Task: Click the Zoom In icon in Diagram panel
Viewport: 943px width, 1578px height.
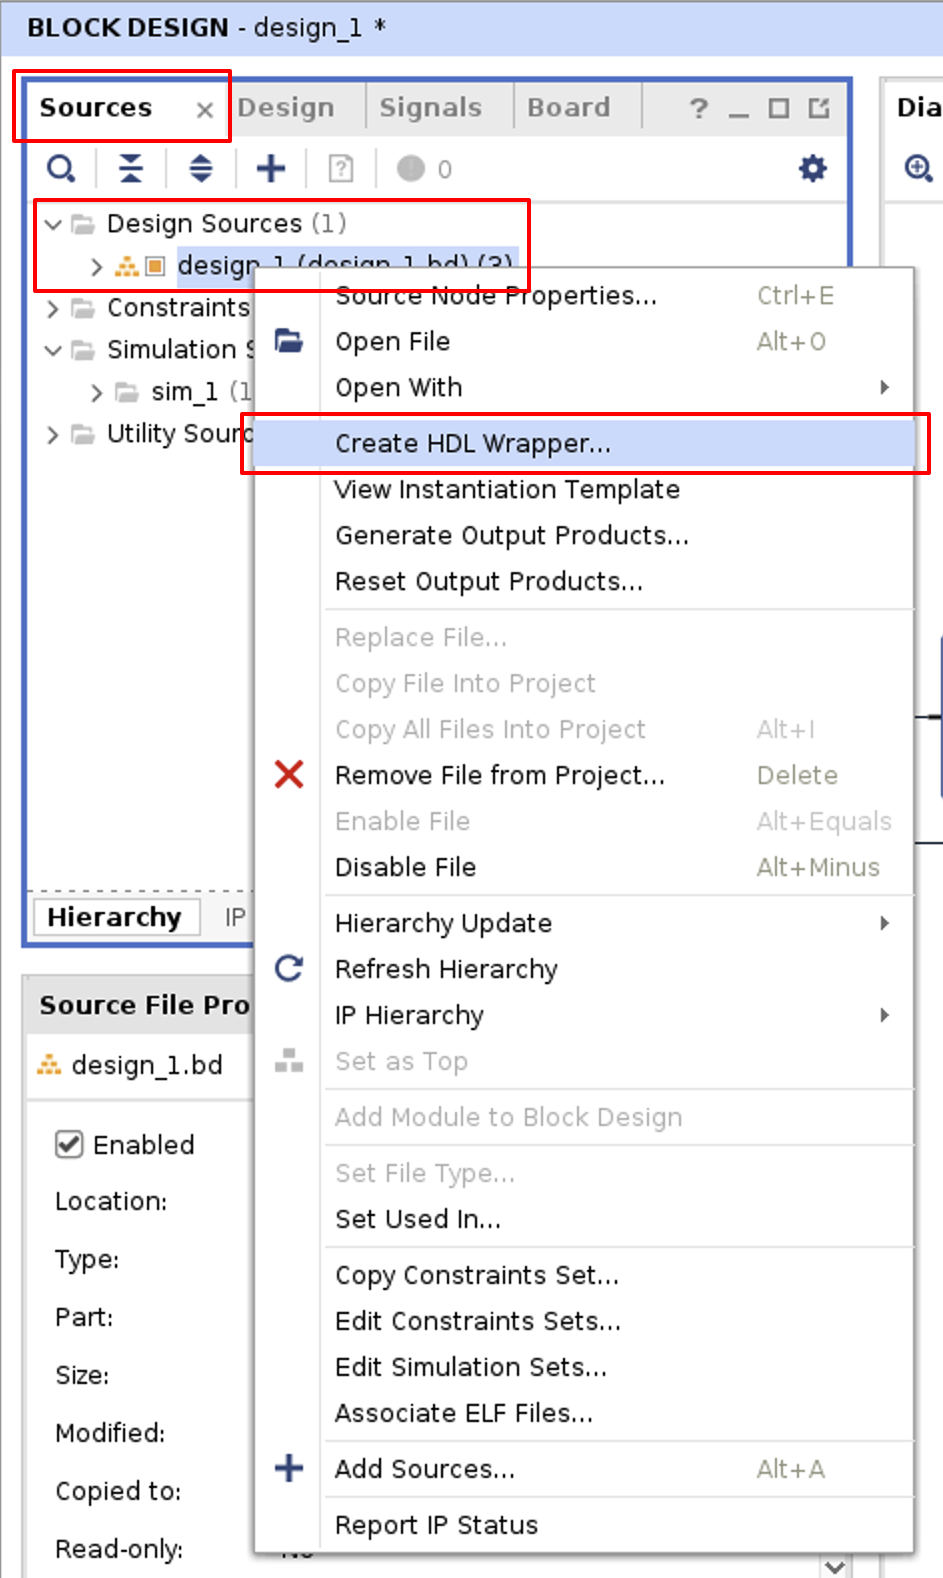Action: tap(916, 167)
